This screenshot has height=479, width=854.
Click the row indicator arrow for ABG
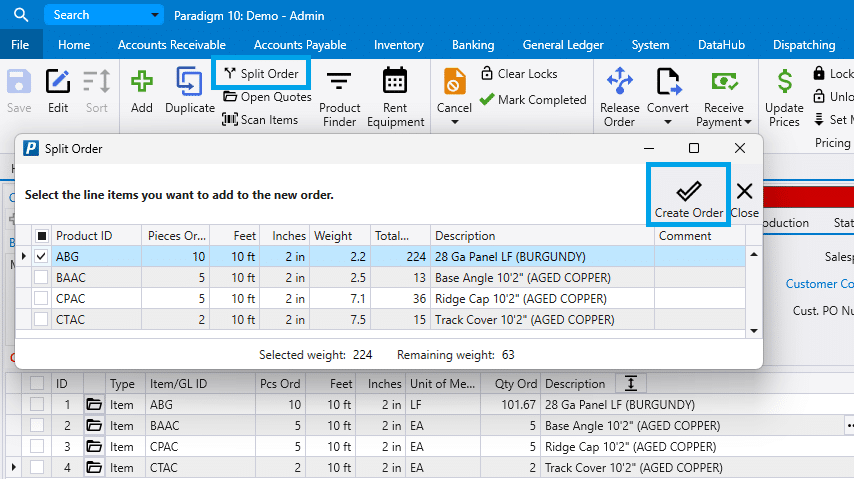(x=23, y=256)
